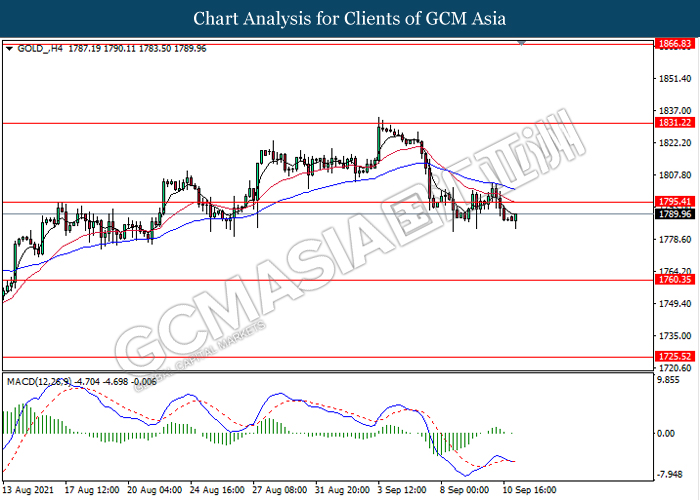Click current price tag 1789.96
Viewport: 700px width, 500px height.
[675, 214]
